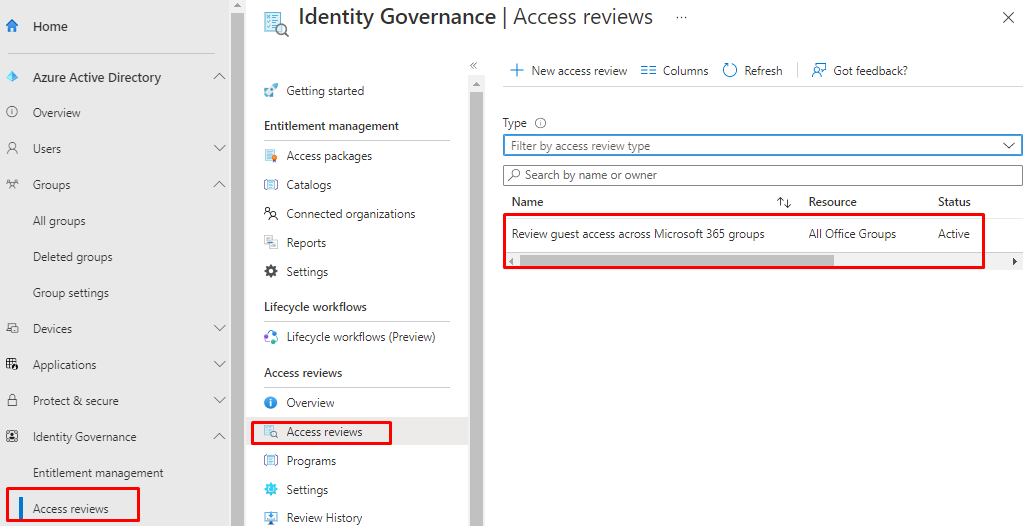Image resolution: width=1033 pixels, height=526 pixels.
Task: Click the Connected organizations icon
Action: 270,214
